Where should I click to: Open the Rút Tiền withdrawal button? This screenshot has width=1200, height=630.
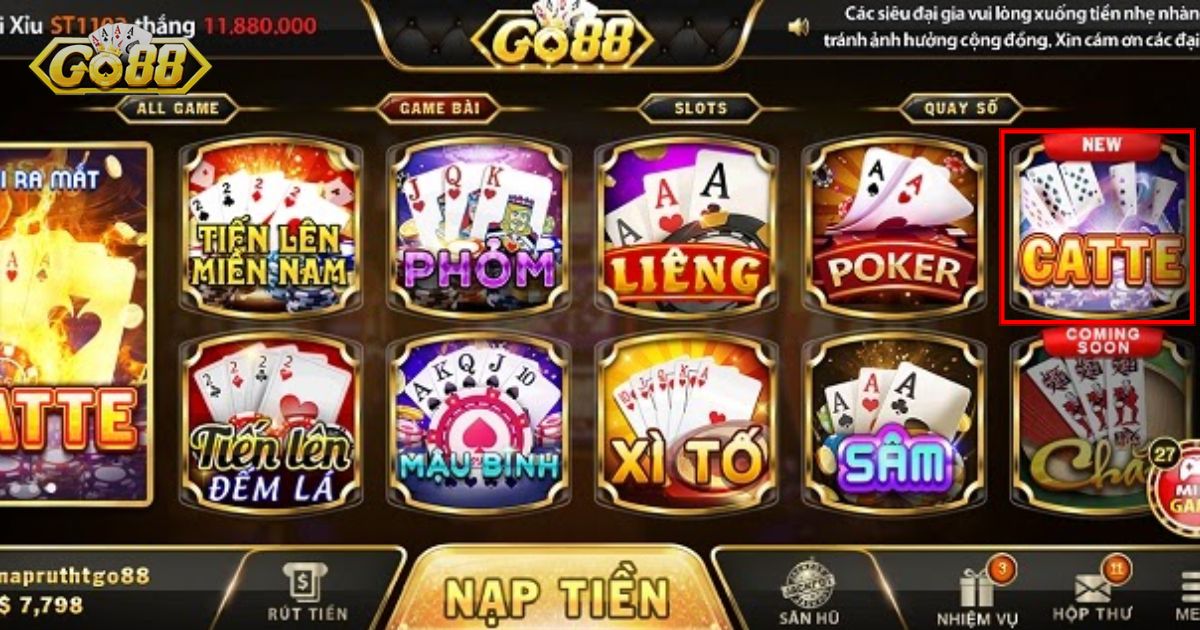point(307,593)
